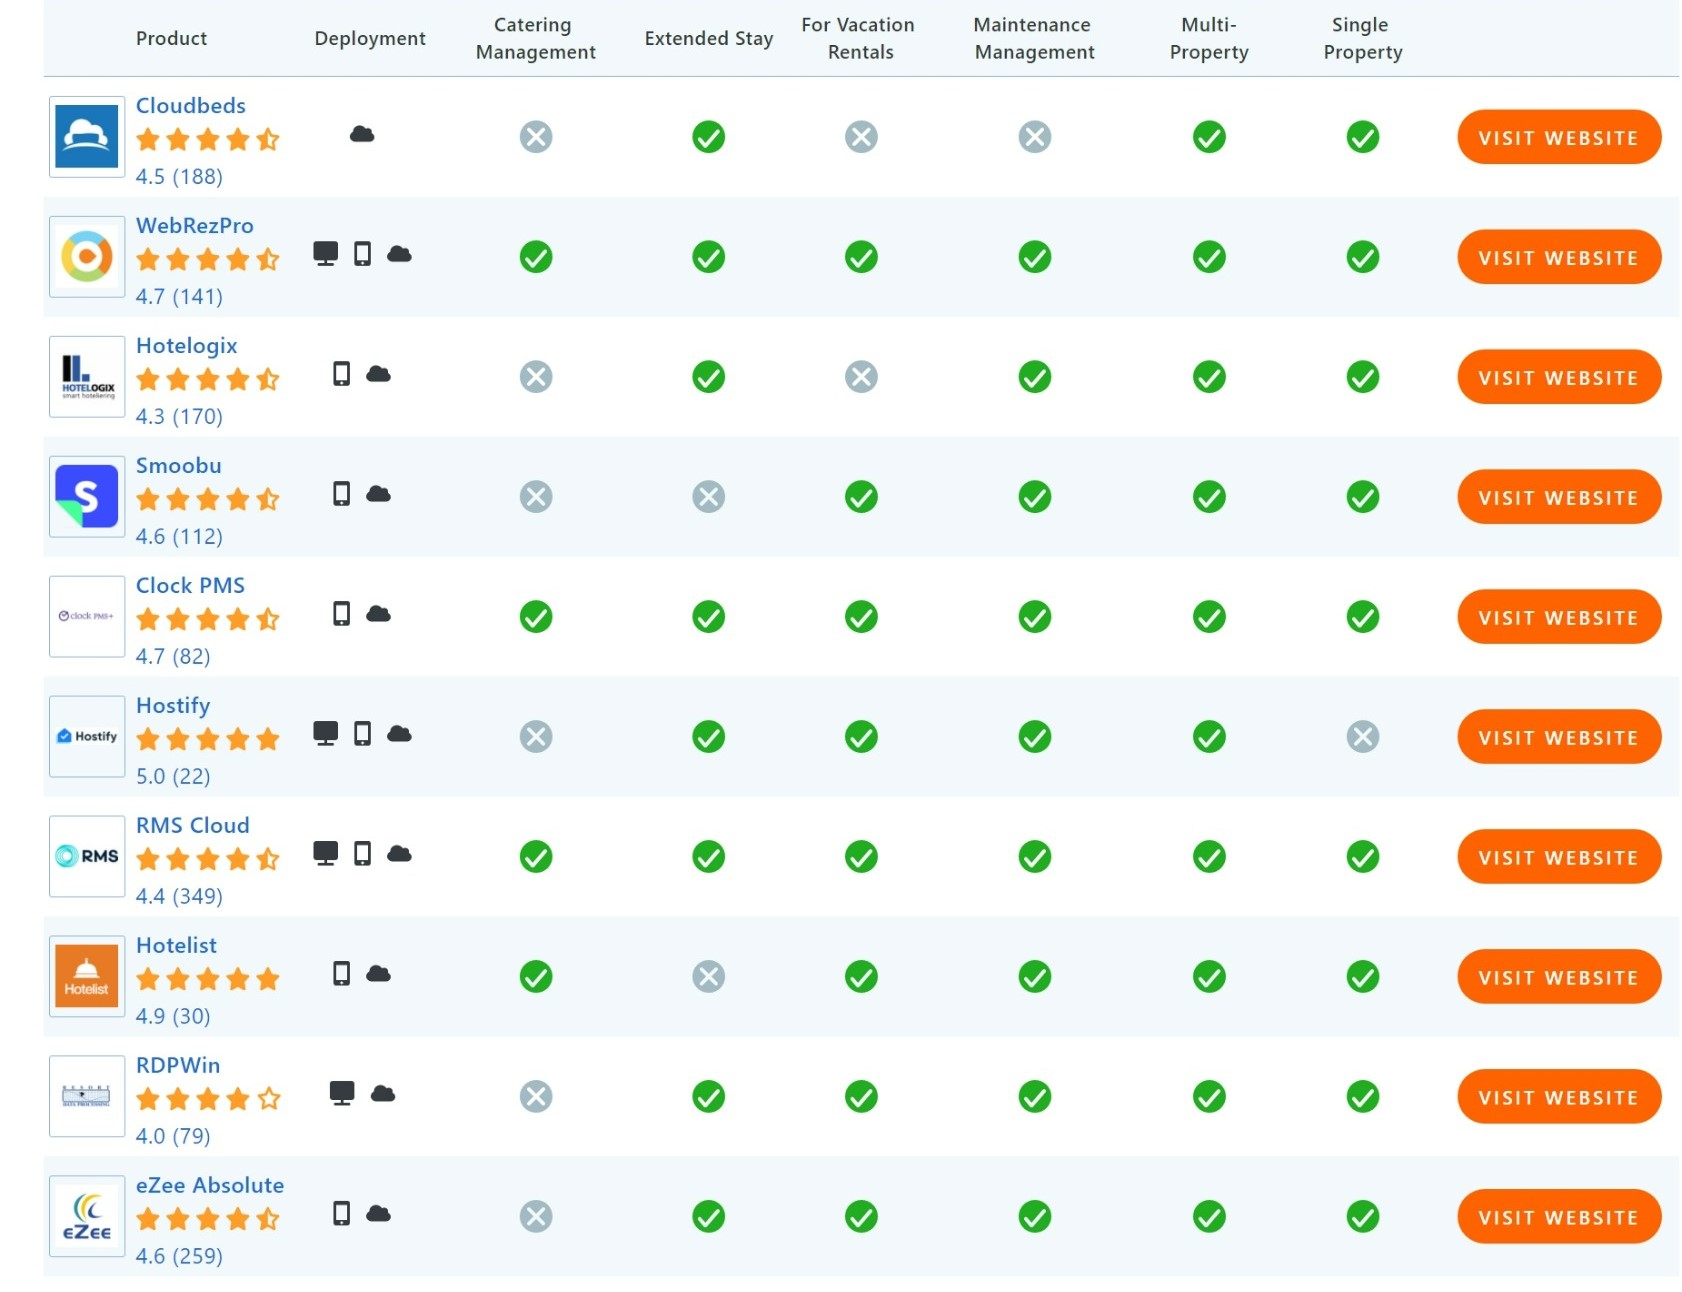1682x1292 pixels.
Task: Click the cloud deployment icon for RMS Cloud
Action: (x=399, y=854)
